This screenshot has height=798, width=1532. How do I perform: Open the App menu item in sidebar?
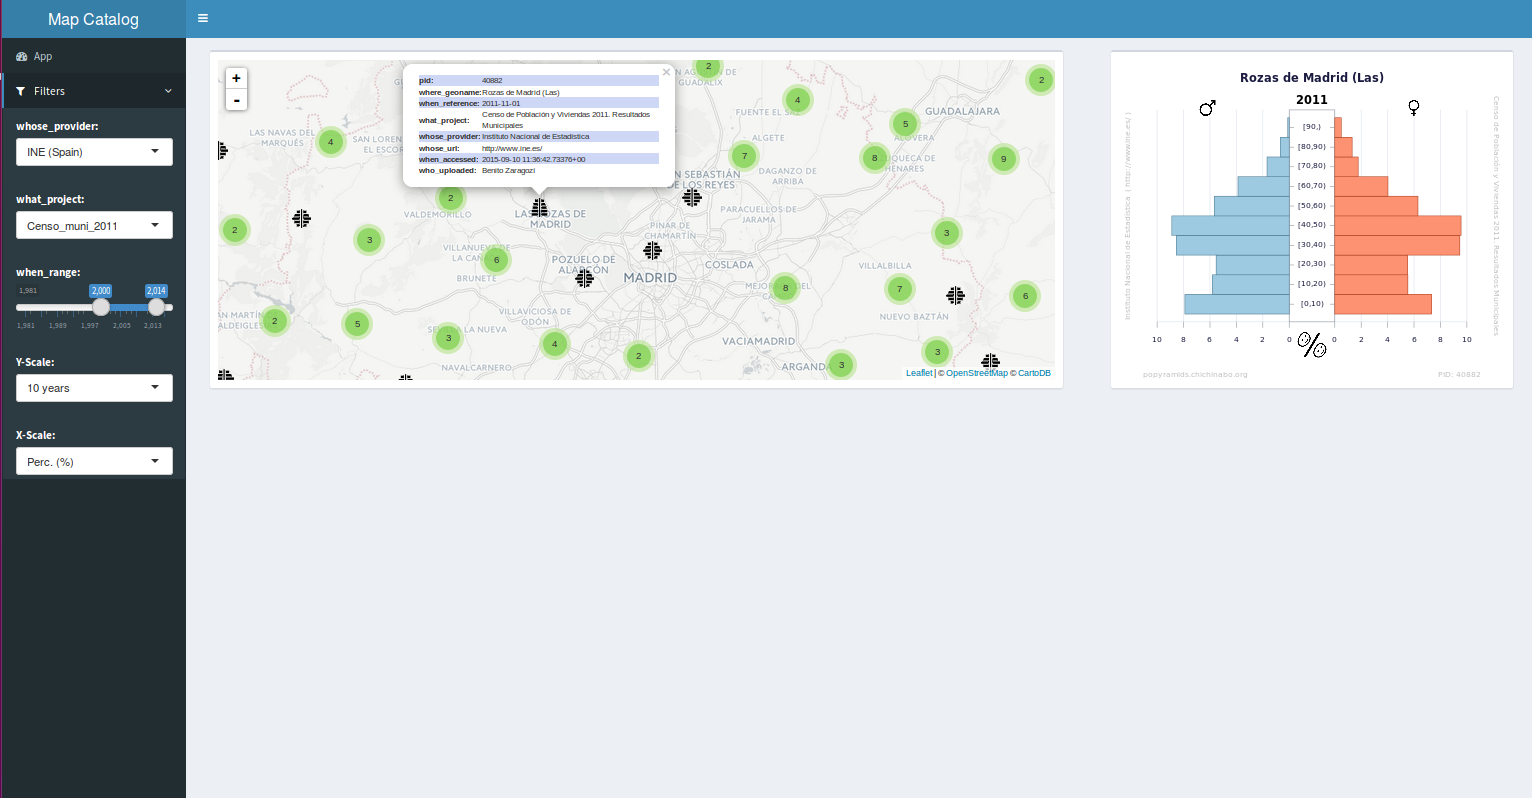[x=42, y=56]
